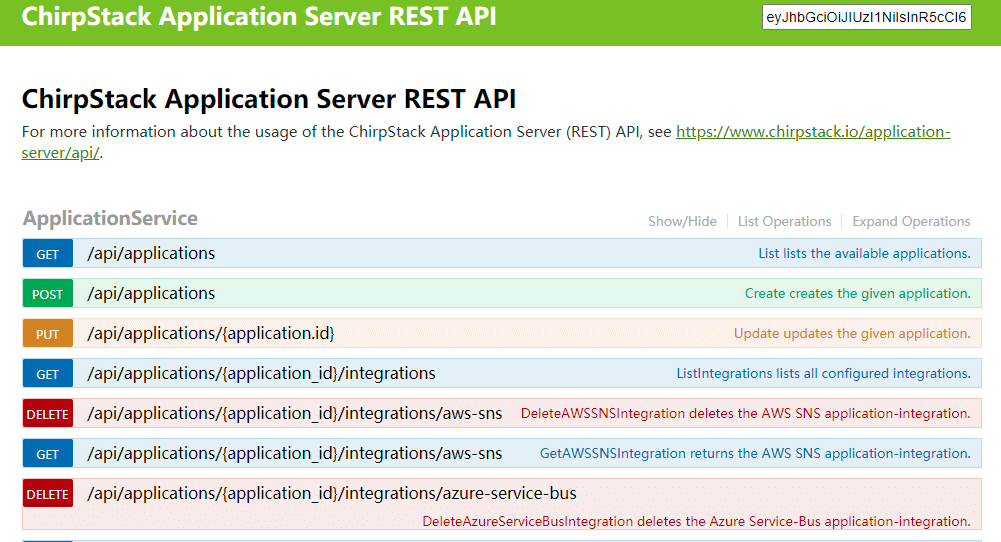
Task: Click 'Create creates the given application.' description
Action: click(x=857, y=294)
